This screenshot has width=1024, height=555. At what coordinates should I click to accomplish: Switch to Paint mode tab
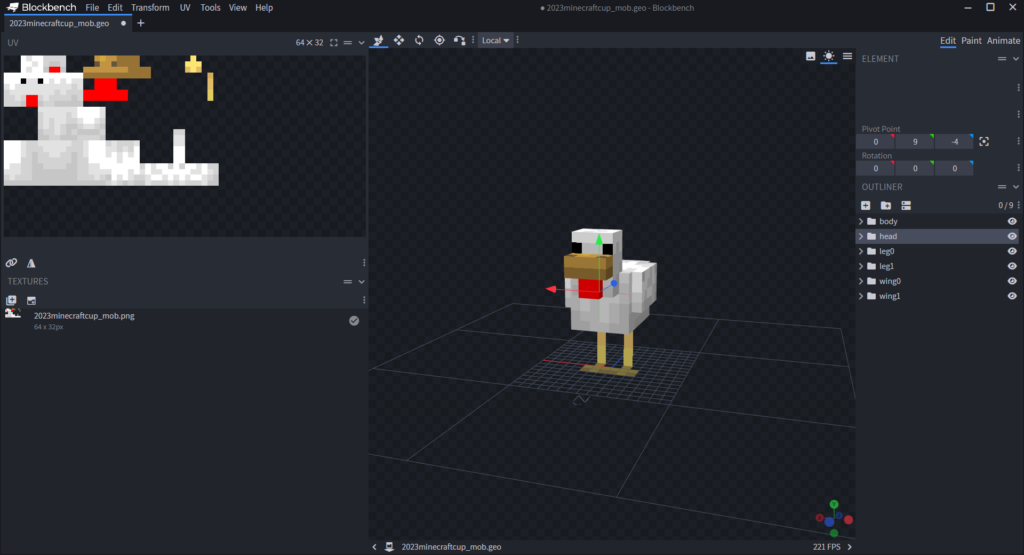pyautogui.click(x=971, y=40)
